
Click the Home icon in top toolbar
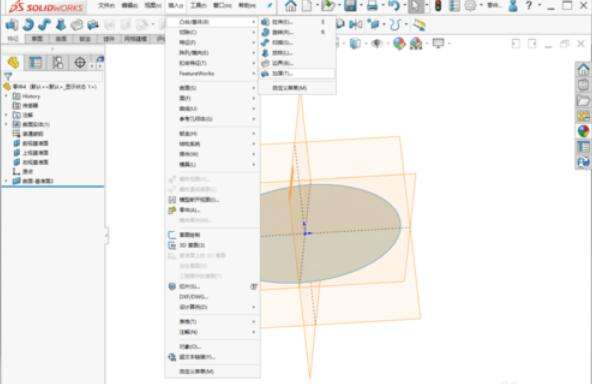(x=290, y=6)
